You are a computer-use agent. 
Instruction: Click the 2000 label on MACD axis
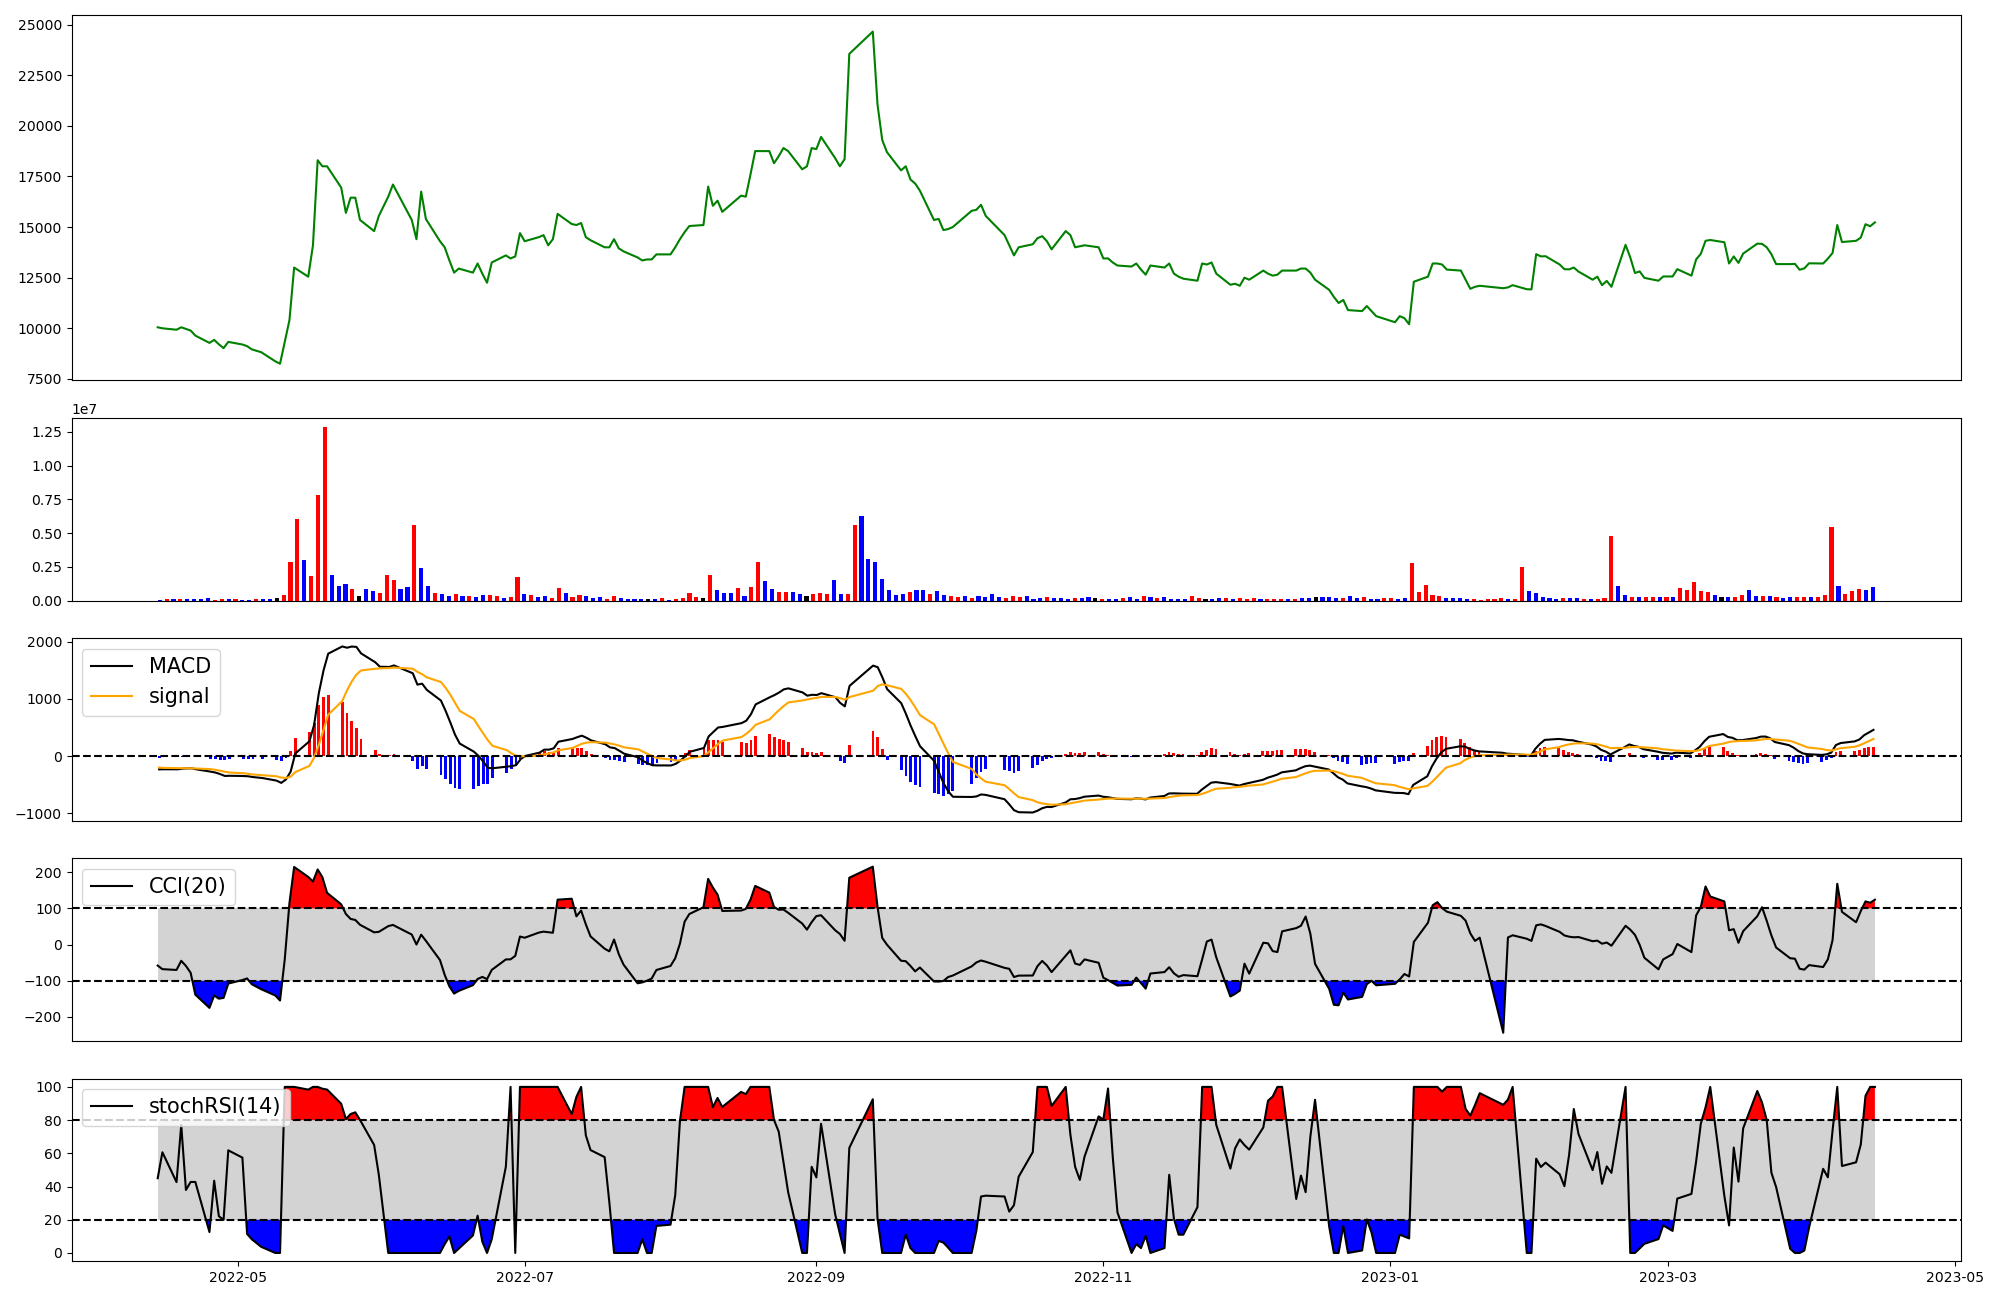pos(44,642)
